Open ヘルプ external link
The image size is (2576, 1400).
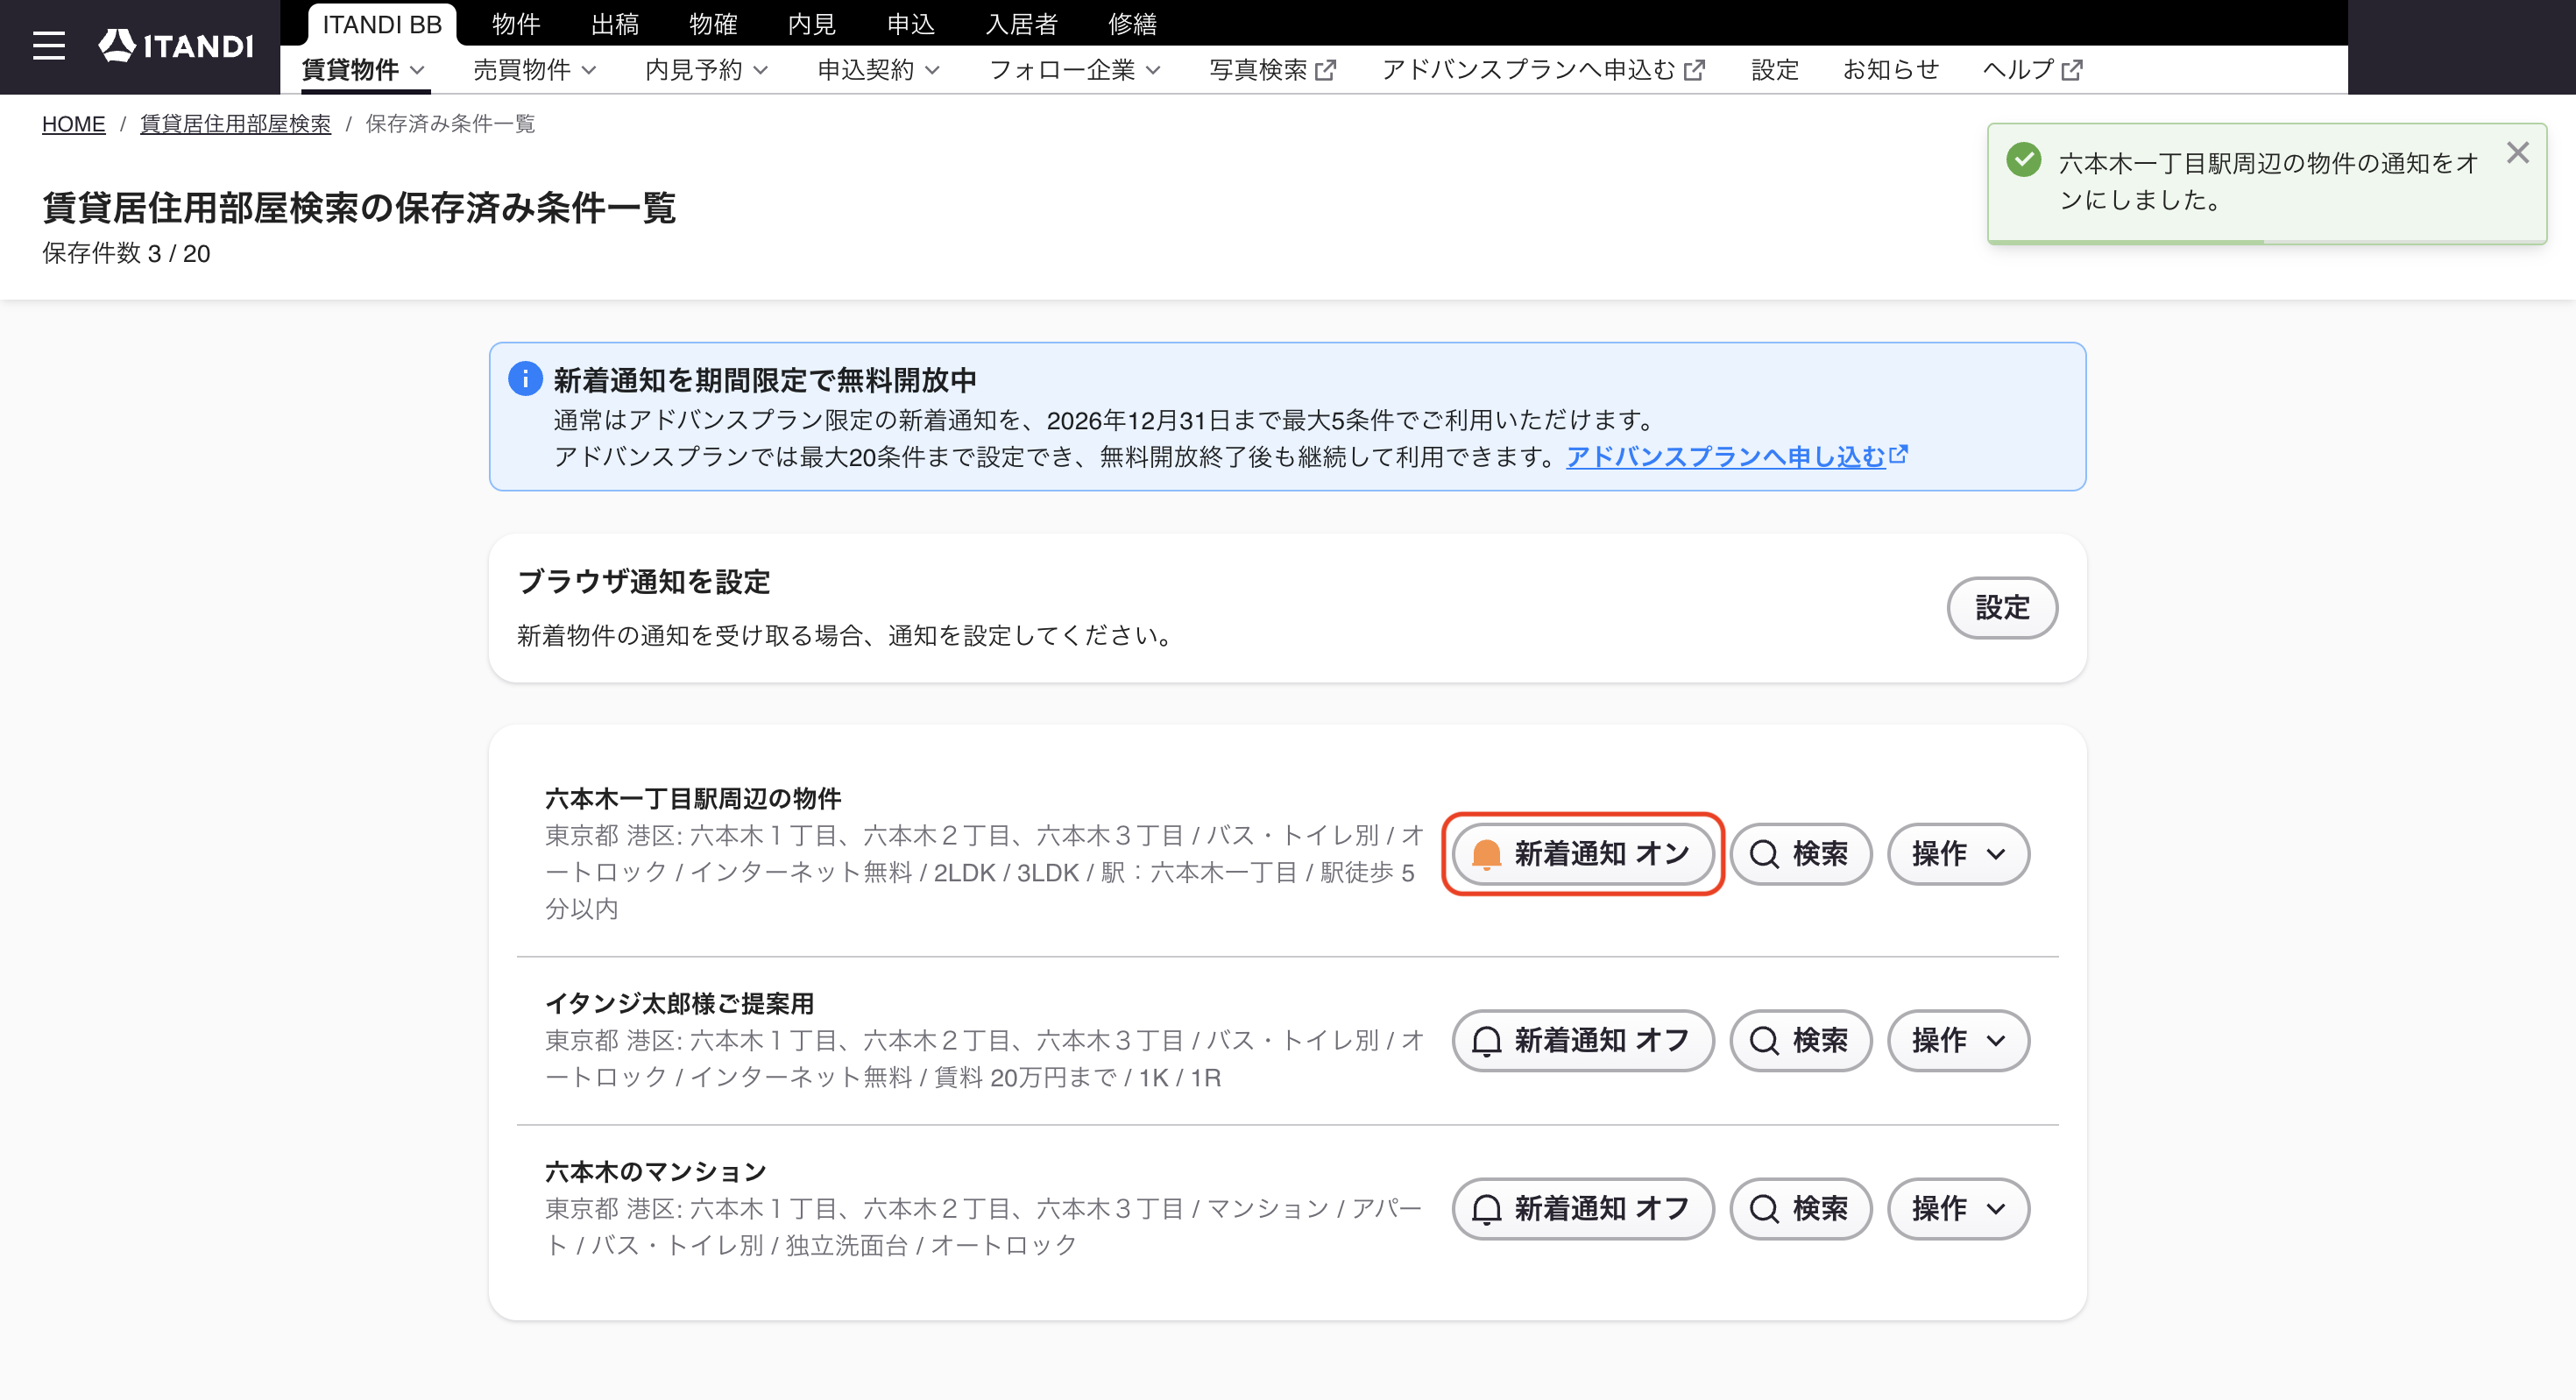(2032, 70)
